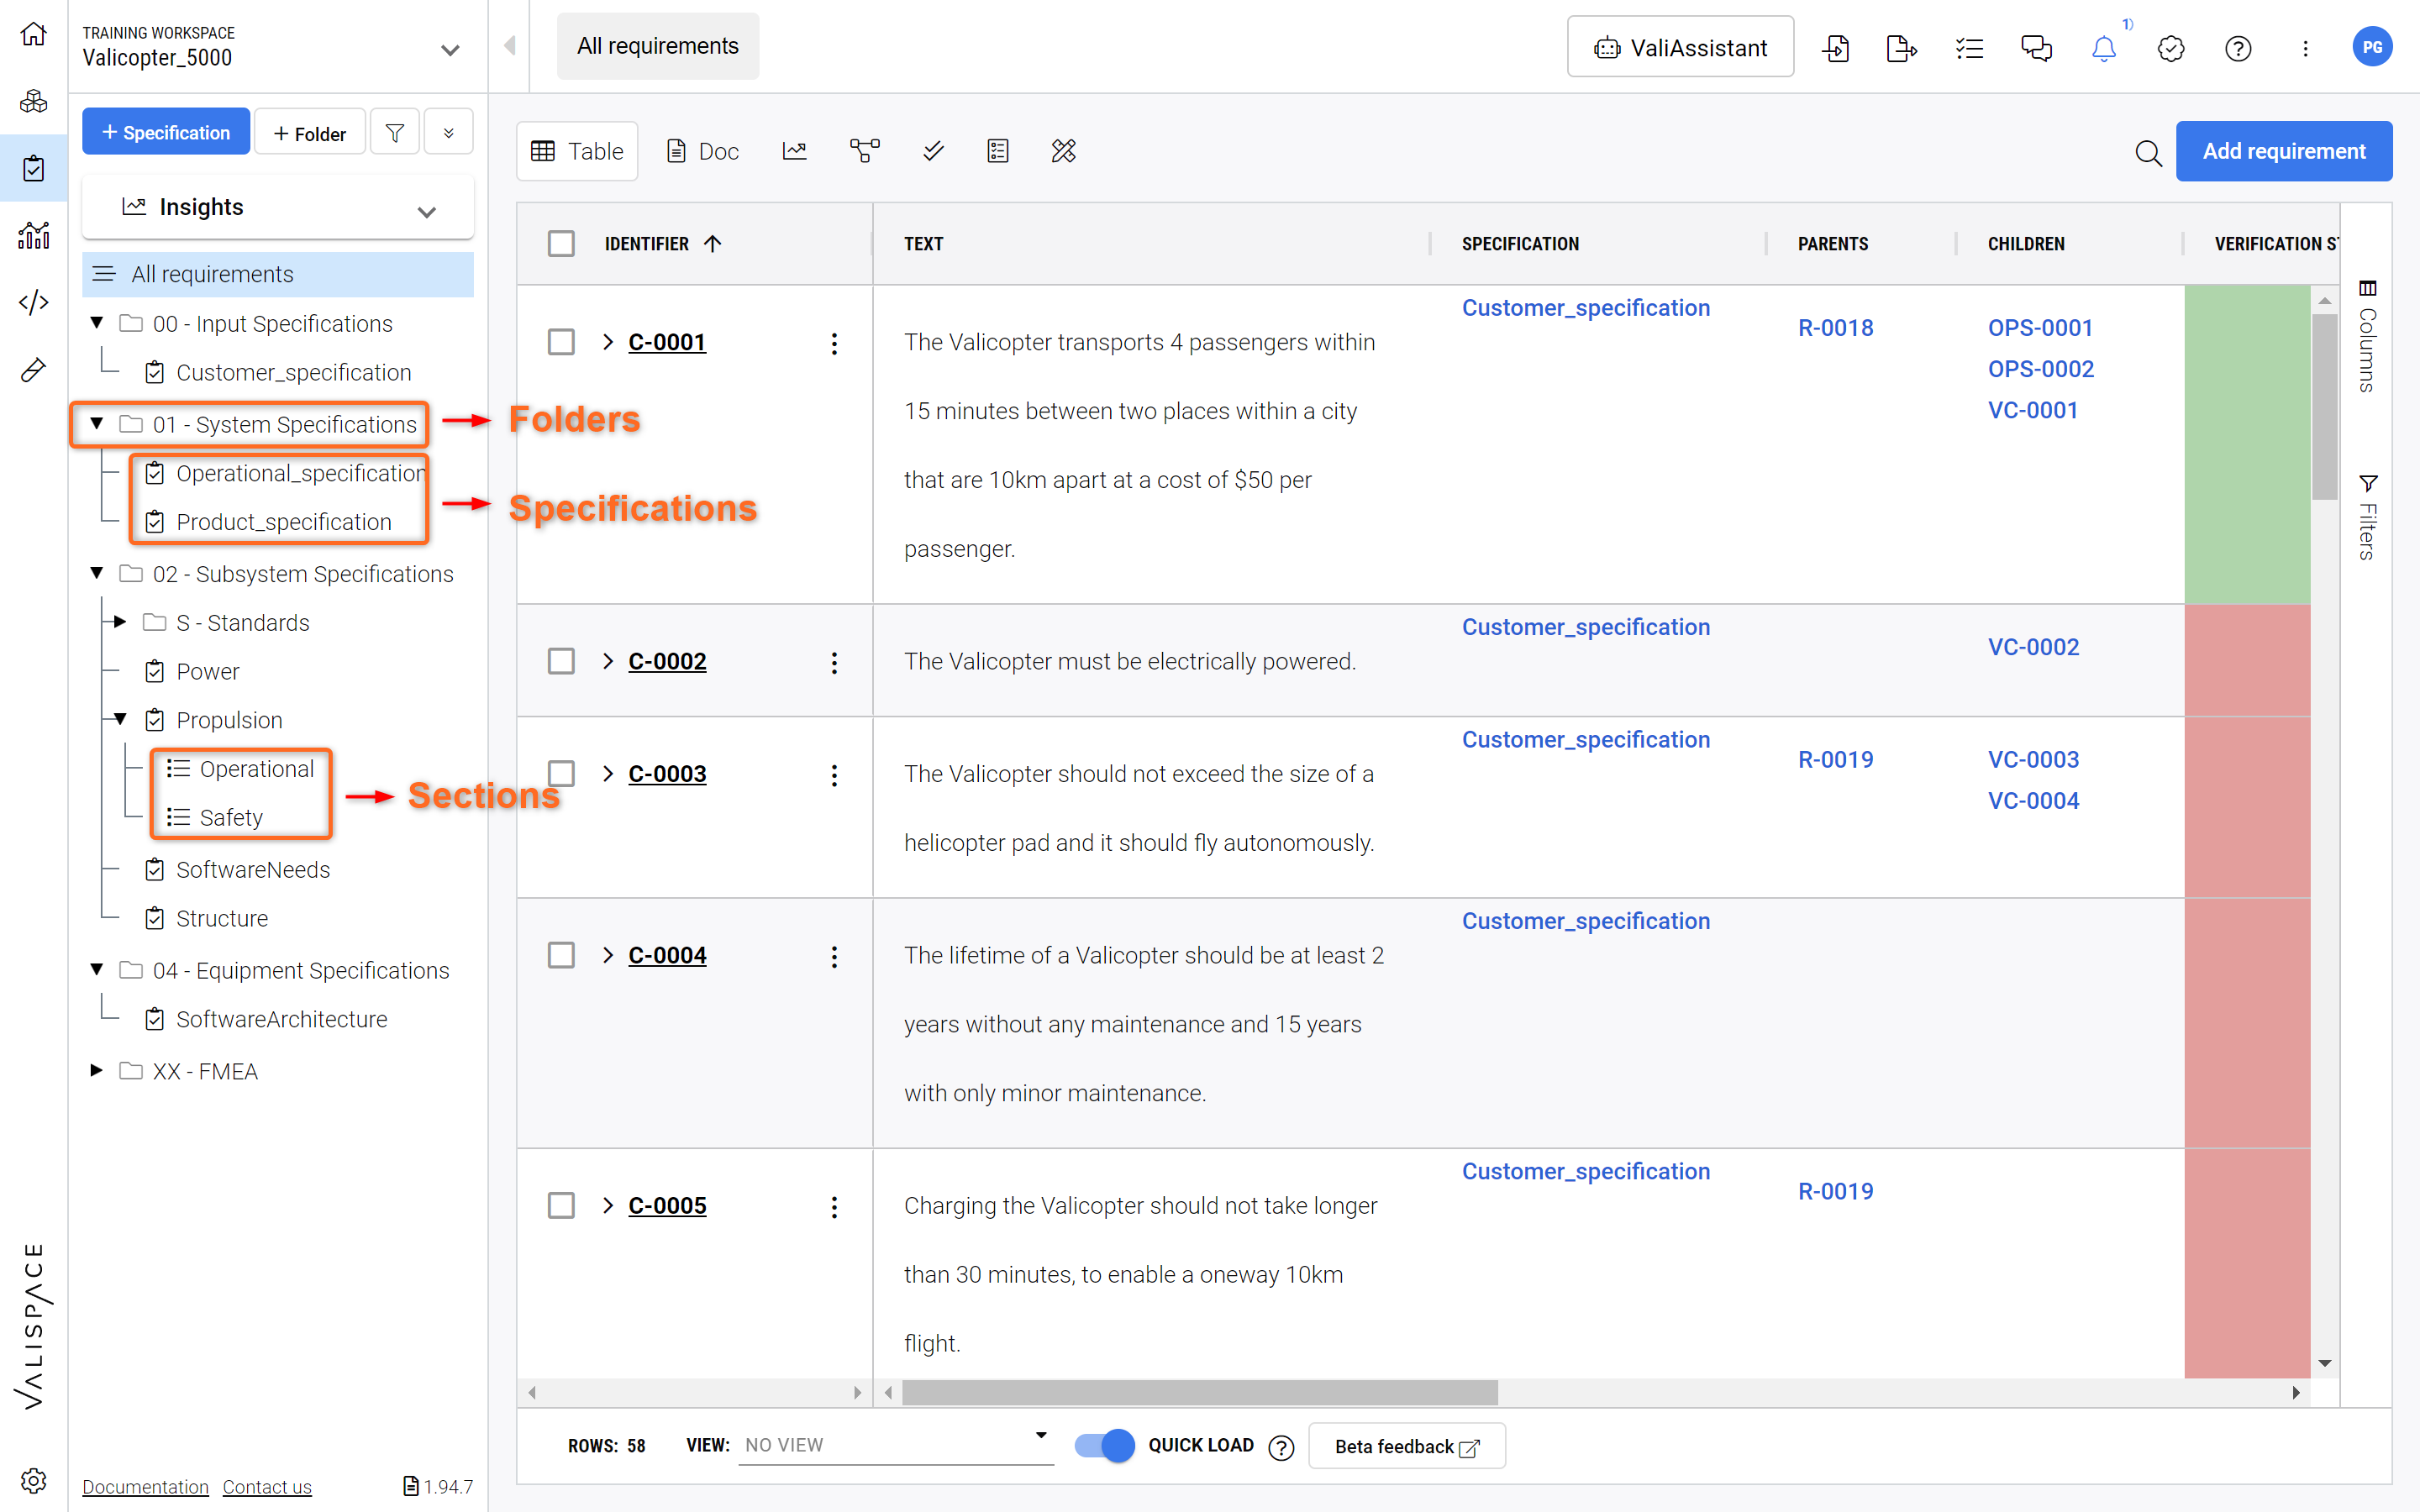Click Quick Load help question icon
The height and width of the screenshot is (1512, 2420).
(1281, 1447)
